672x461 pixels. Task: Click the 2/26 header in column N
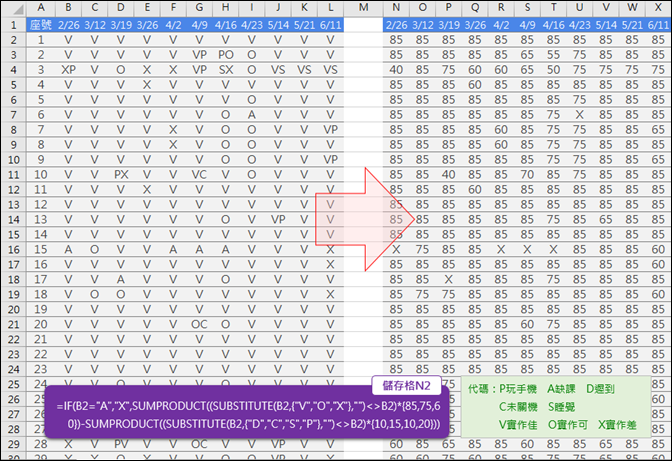[396, 25]
